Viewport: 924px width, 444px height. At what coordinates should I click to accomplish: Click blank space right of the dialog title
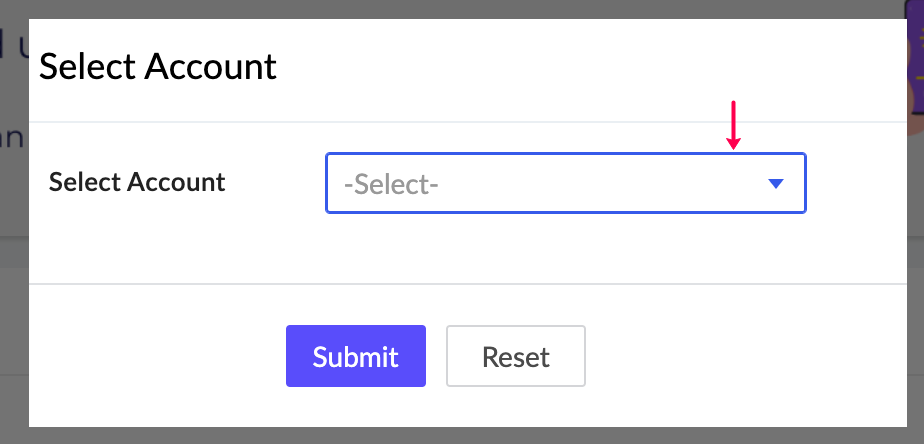(589, 67)
